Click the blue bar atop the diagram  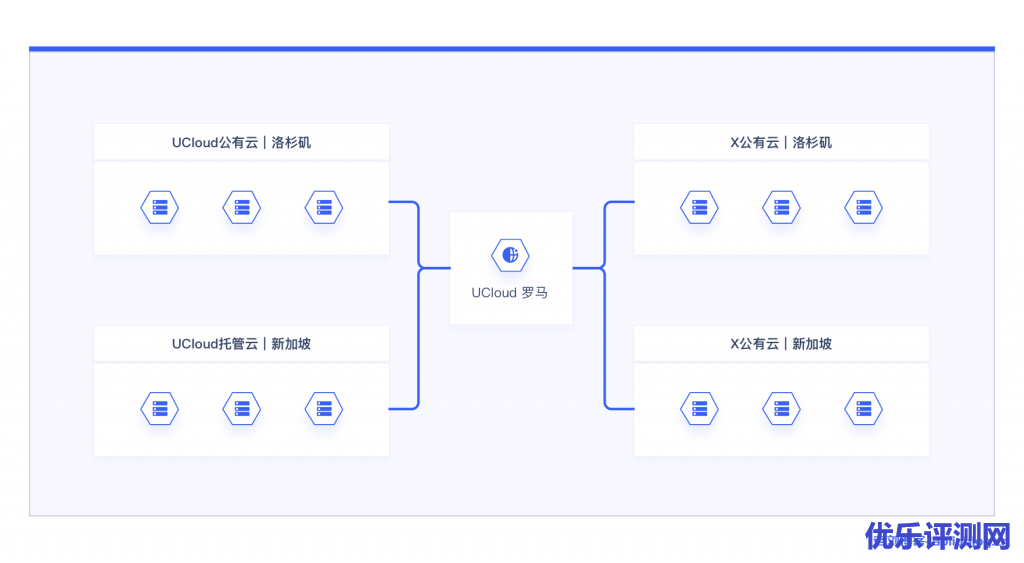point(511,48)
